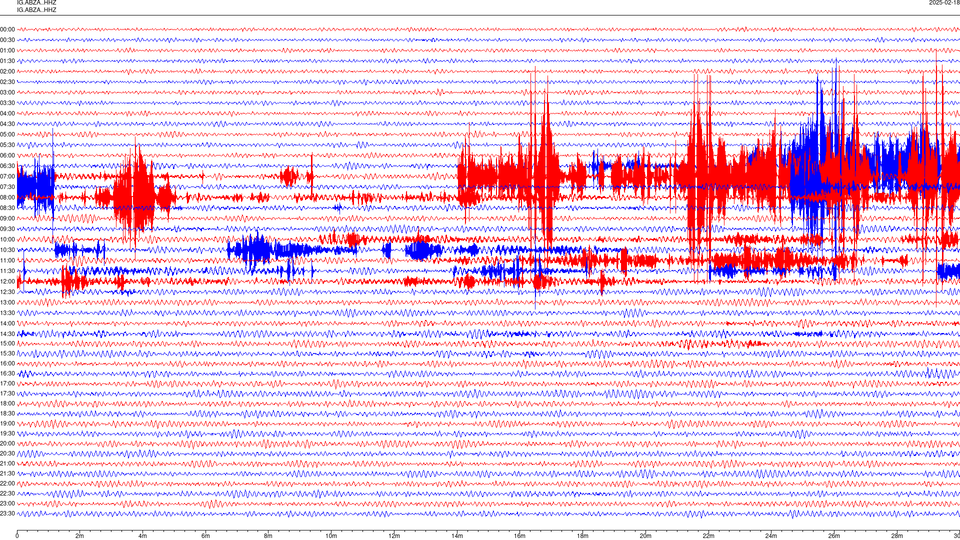Pick the 04:00 trace label
Screen dimensions: 960x540
pyautogui.click(x=7, y=113)
